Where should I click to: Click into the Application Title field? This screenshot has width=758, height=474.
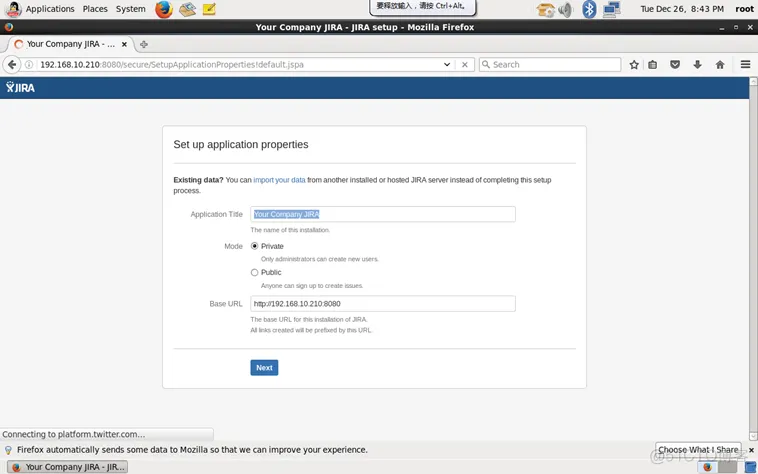point(383,214)
